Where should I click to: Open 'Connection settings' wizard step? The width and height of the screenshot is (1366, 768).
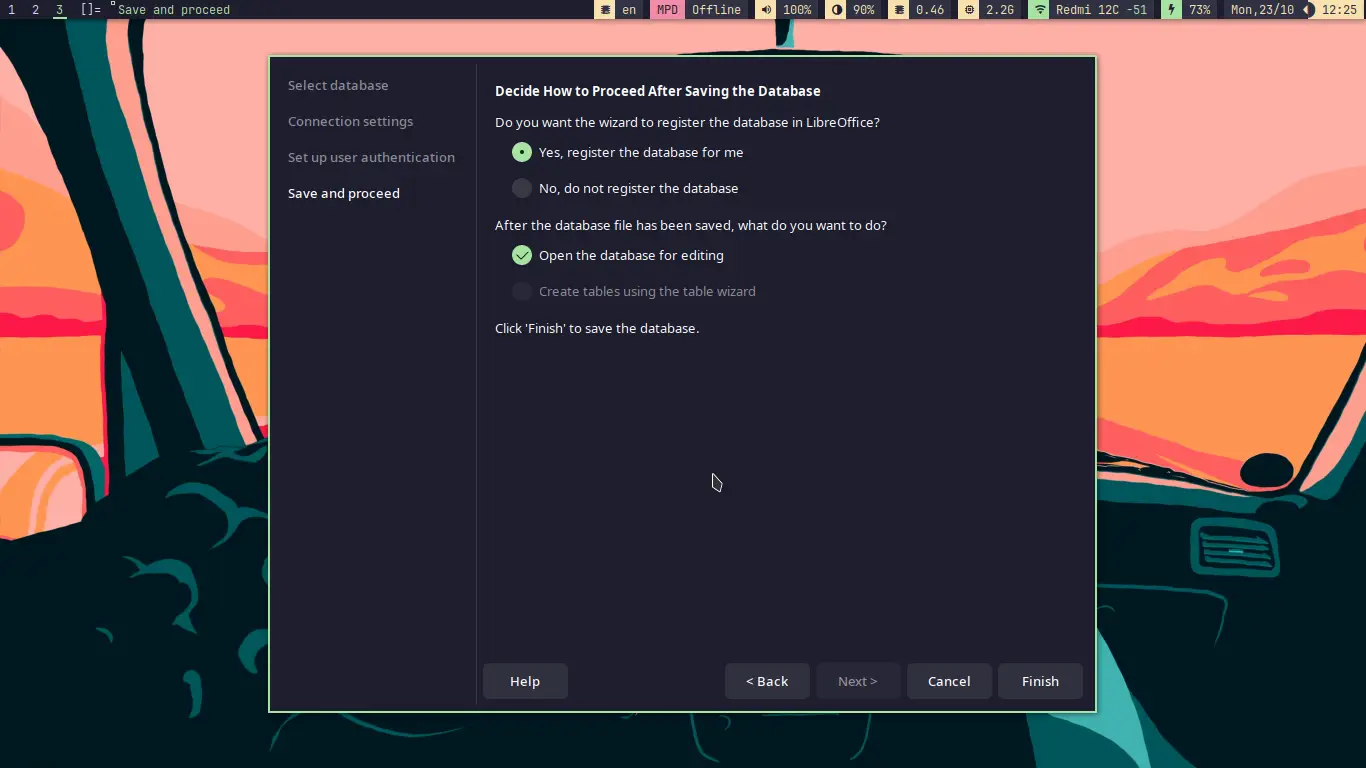pyautogui.click(x=350, y=121)
